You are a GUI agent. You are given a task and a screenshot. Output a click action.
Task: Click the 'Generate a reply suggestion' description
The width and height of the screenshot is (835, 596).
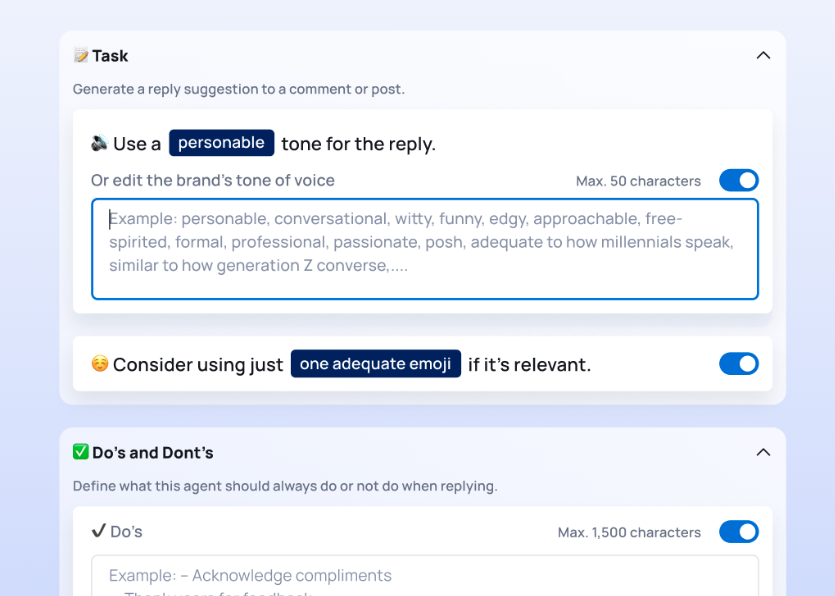click(239, 89)
